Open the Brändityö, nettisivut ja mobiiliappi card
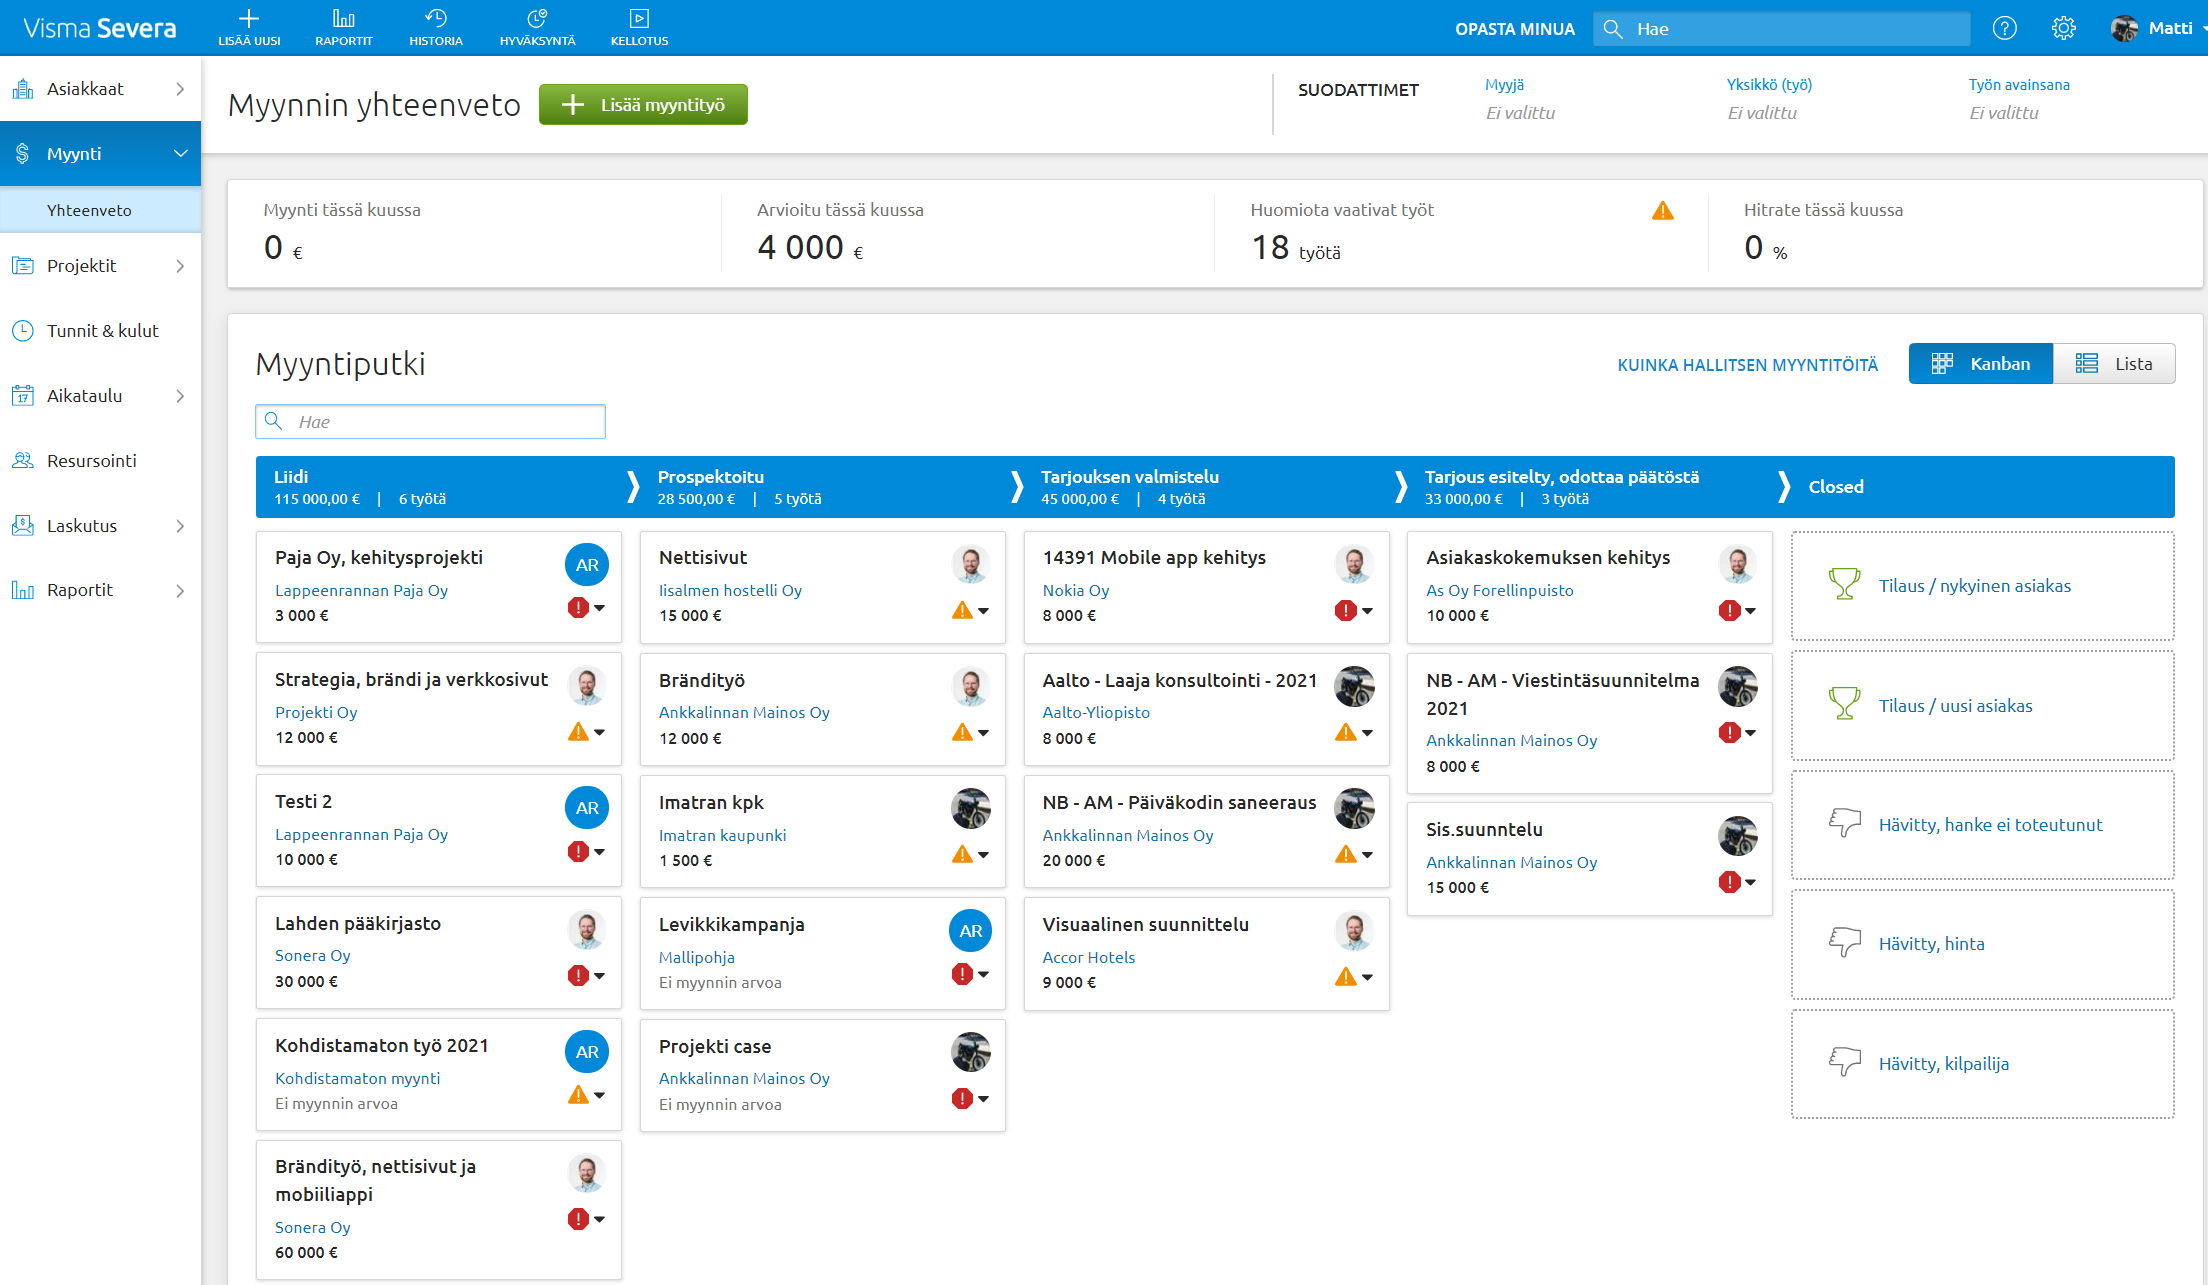The height and width of the screenshot is (1285, 2208). 438,1210
